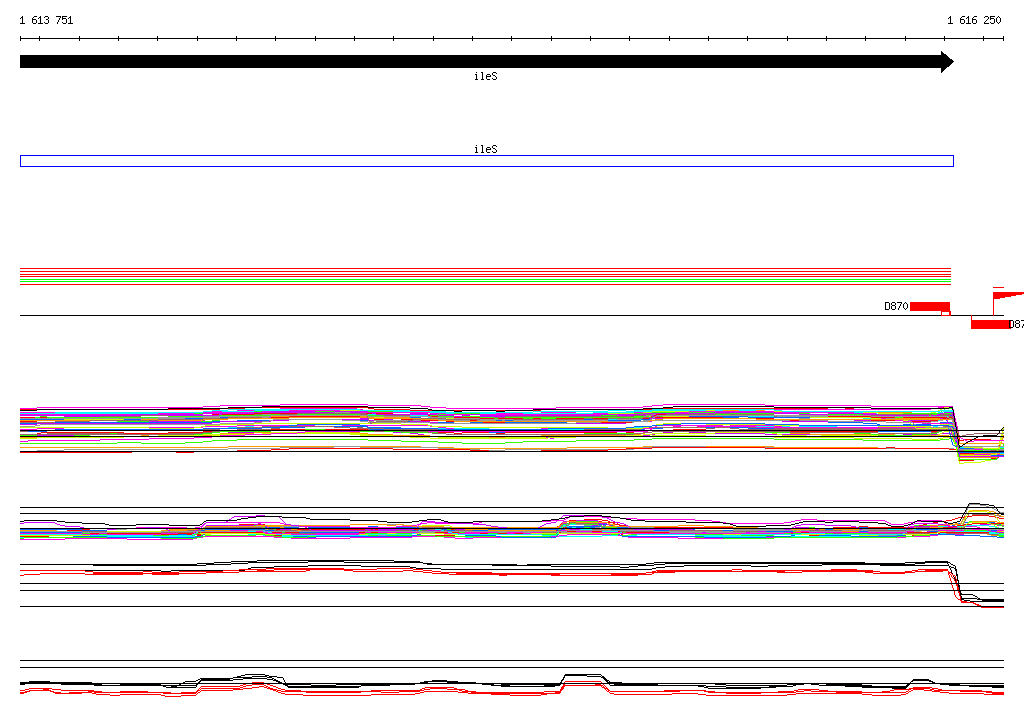The height and width of the screenshot is (714, 1024).
Task: Select the red block next to D870 label
Action: point(930,306)
